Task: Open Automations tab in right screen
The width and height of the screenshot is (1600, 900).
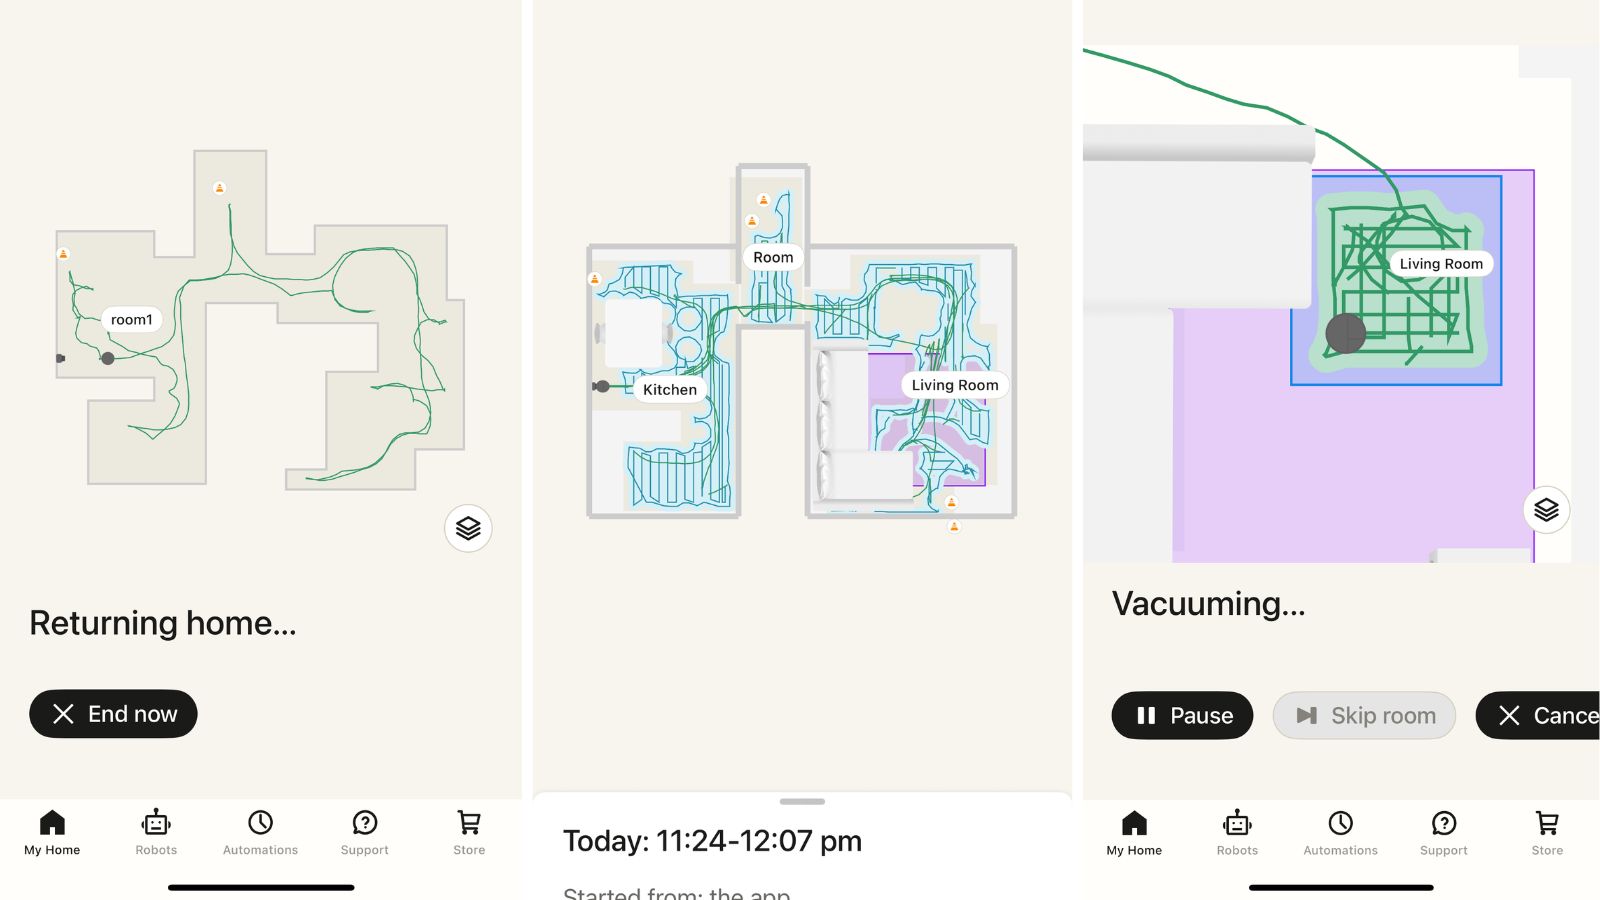Action: [1340, 832]
